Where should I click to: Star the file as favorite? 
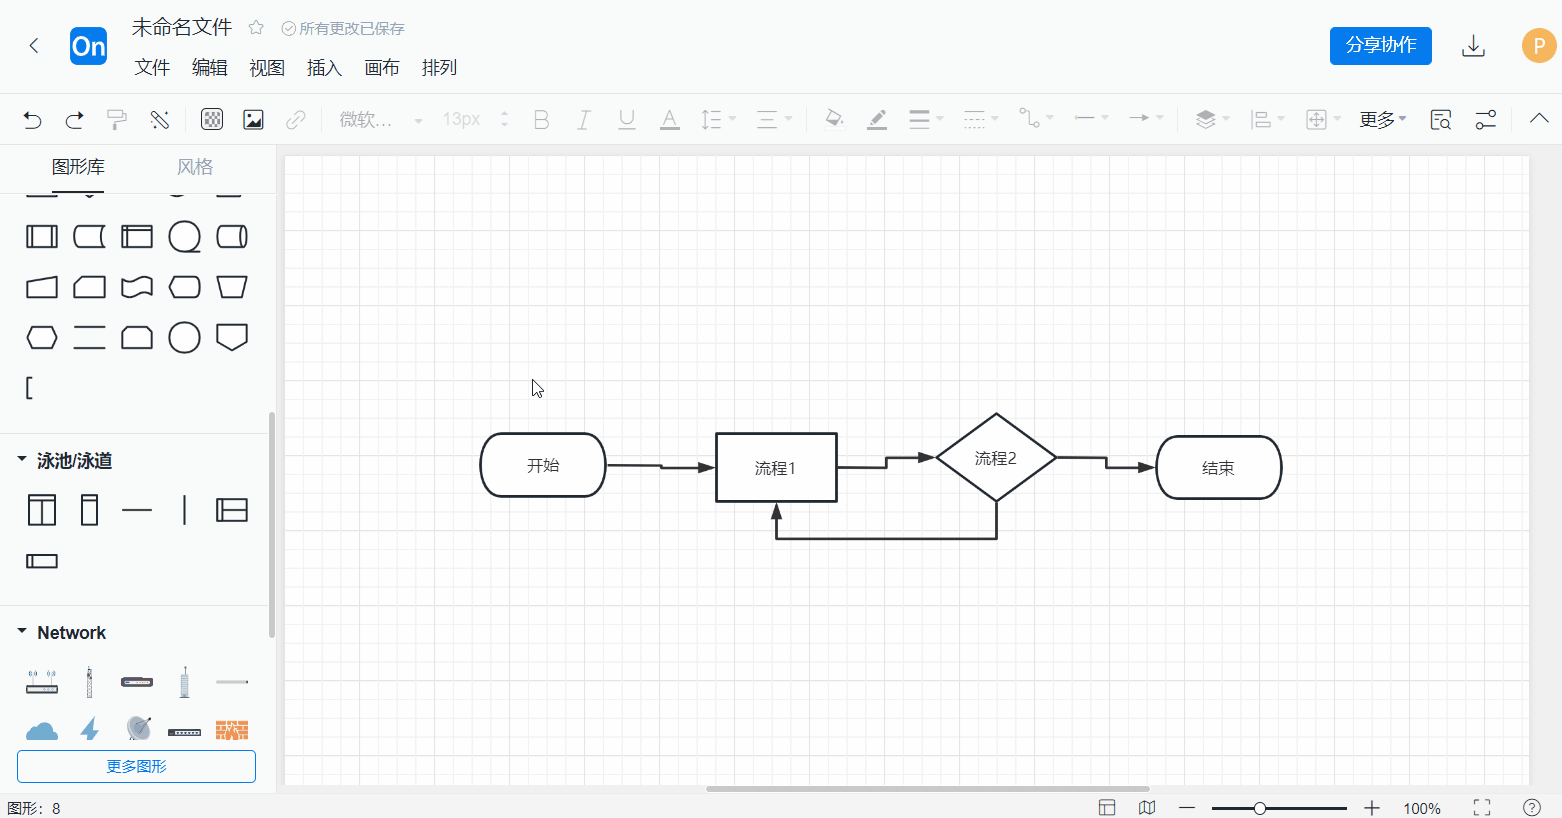click(256, 28)
